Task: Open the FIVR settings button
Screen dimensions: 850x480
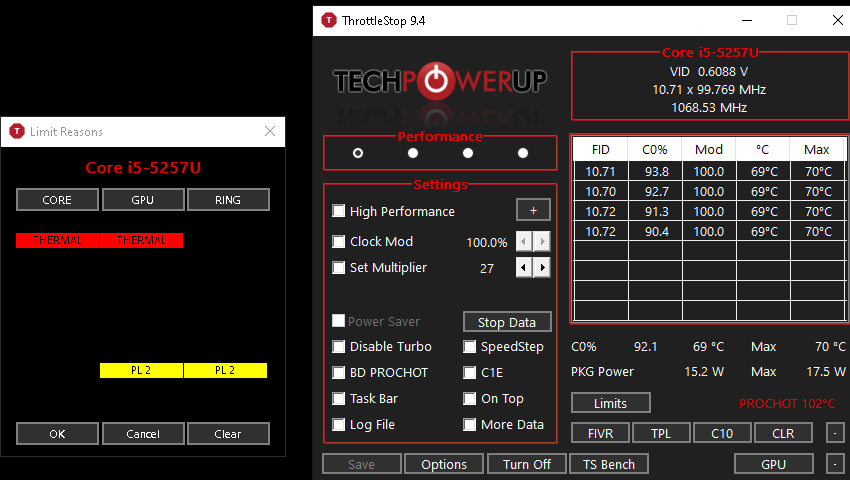Action: tap(601, 433)
